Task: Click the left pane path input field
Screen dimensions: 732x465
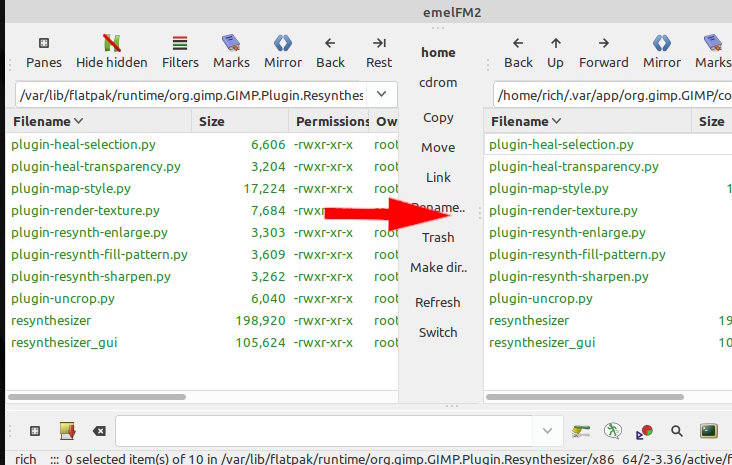Action: tap(191, 95)
